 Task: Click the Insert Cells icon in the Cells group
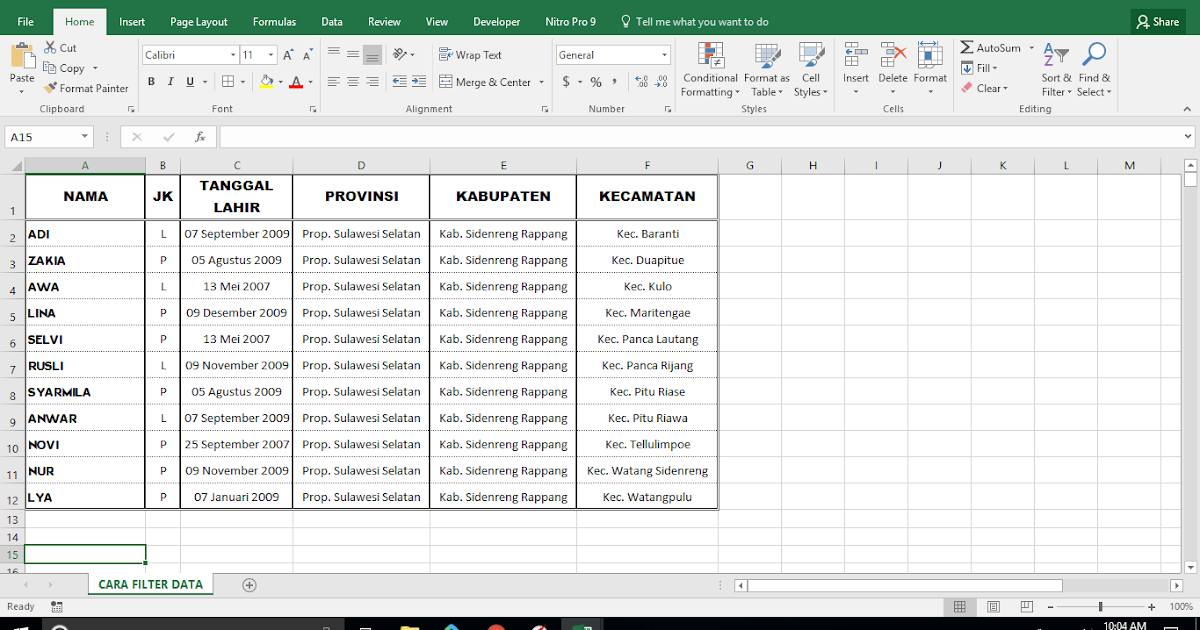point(855,60)
